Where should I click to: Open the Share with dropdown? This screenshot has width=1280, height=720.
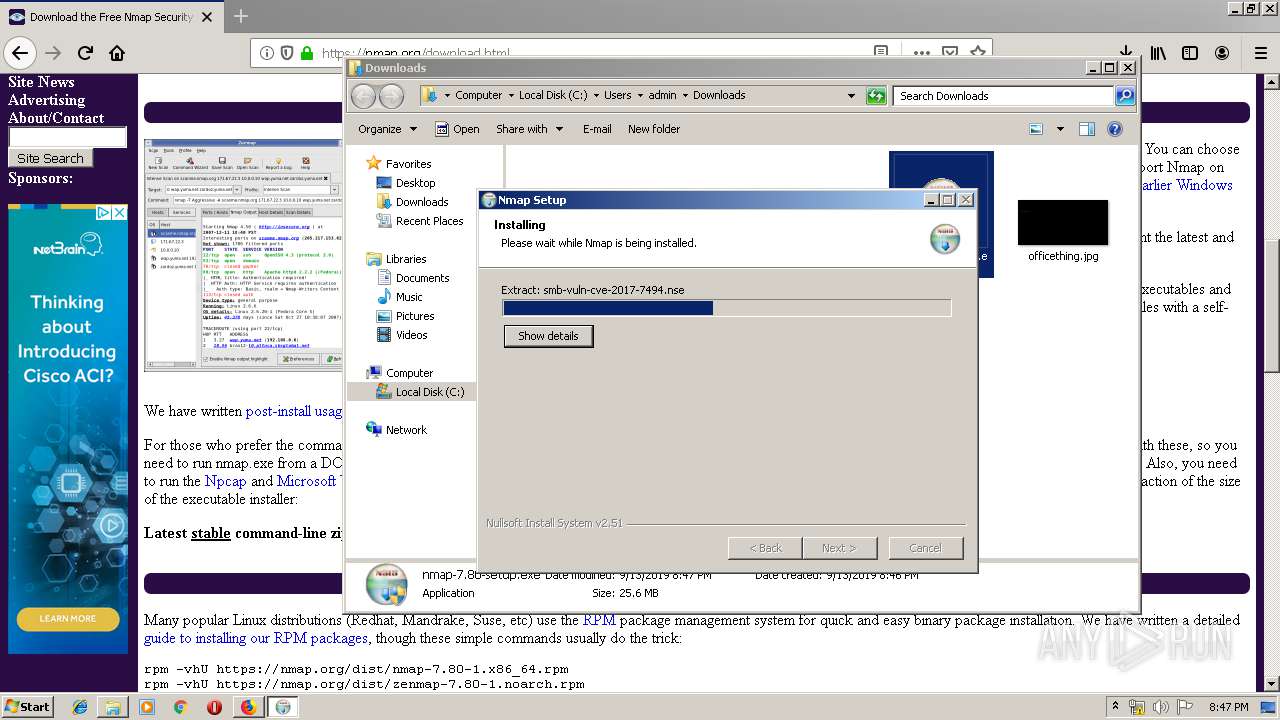530,129
